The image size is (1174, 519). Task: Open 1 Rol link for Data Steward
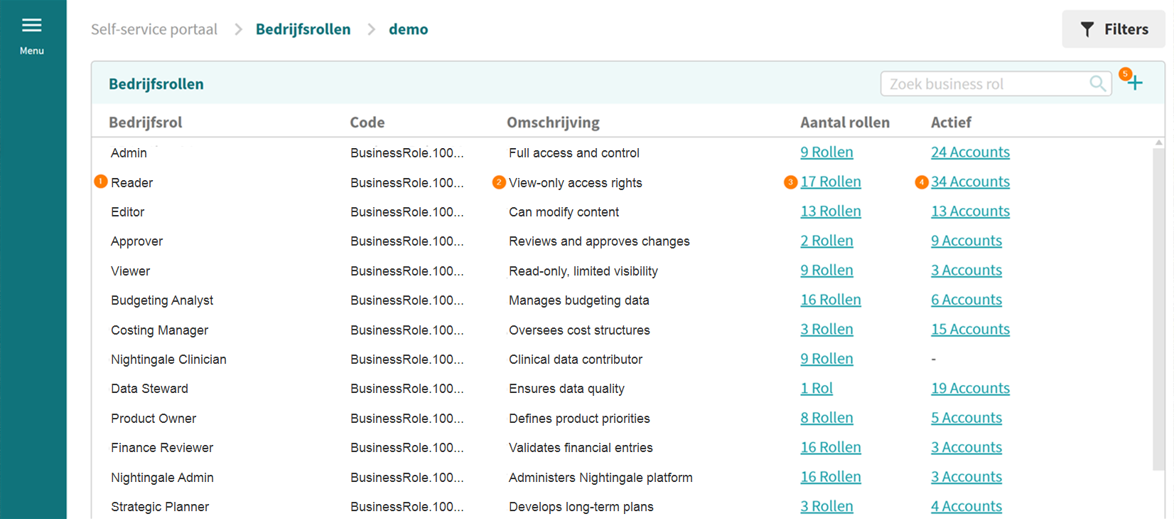[x=816, y=389]
